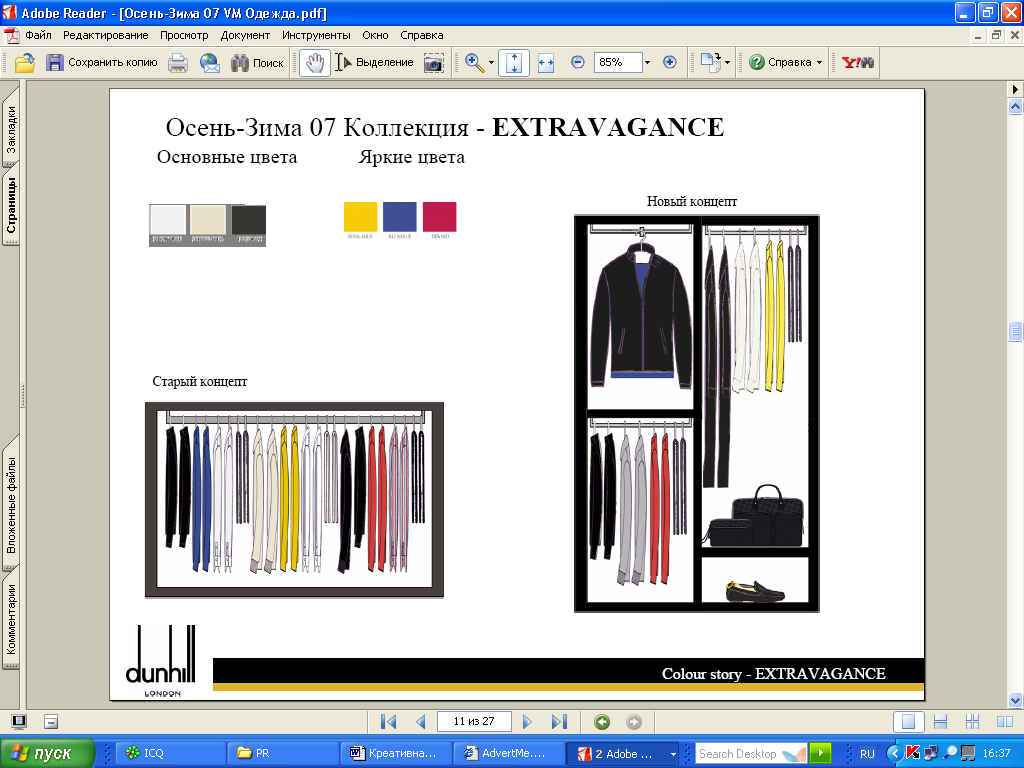Click the green Previous View button
This screenshot has width=1024, height=768.
click(602, 722)
